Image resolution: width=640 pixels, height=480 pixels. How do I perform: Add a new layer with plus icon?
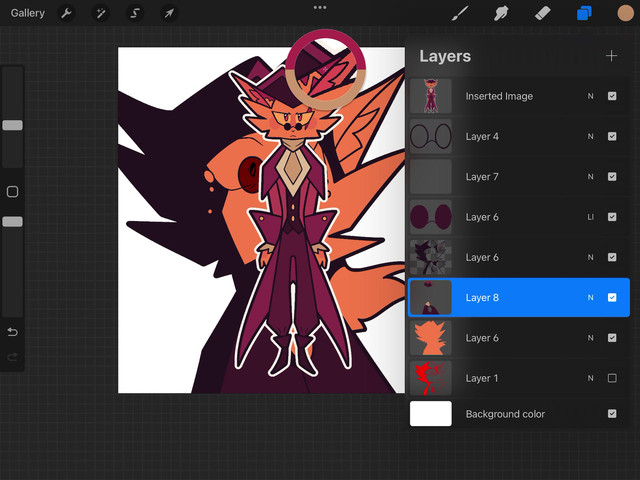[x=611, y=56]
